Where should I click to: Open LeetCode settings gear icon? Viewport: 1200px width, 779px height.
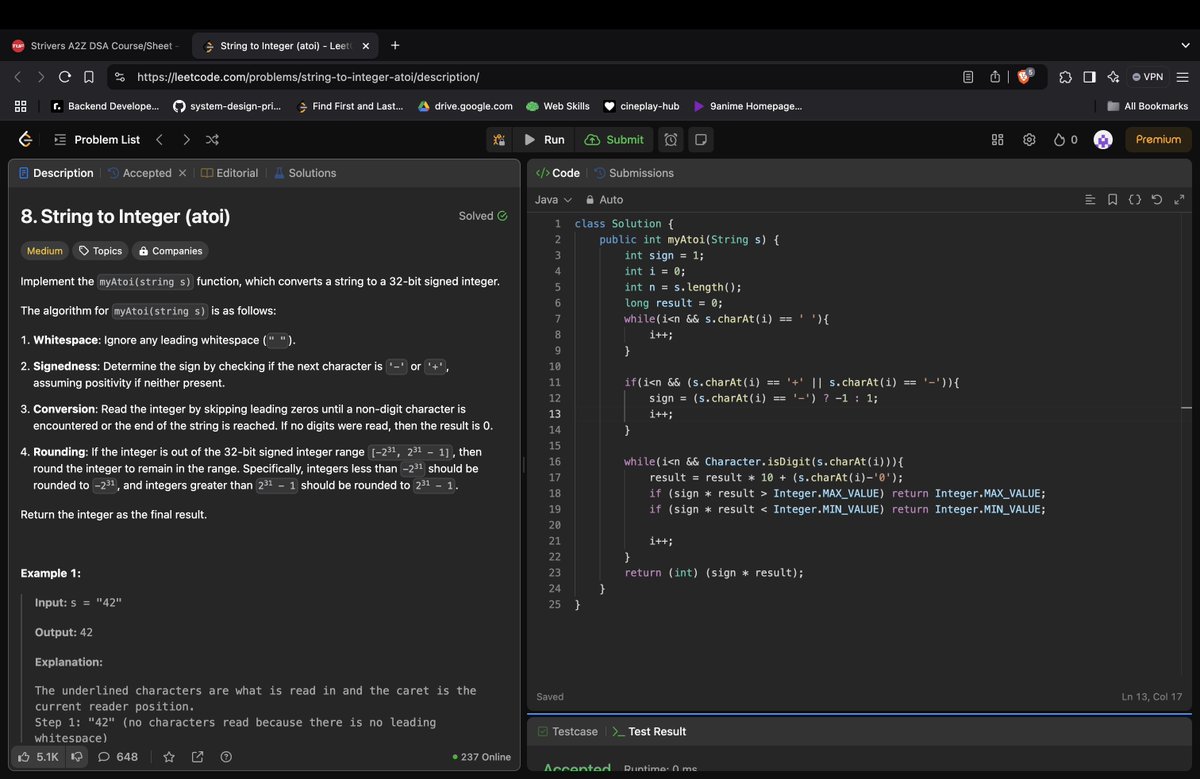(1029, 139)
